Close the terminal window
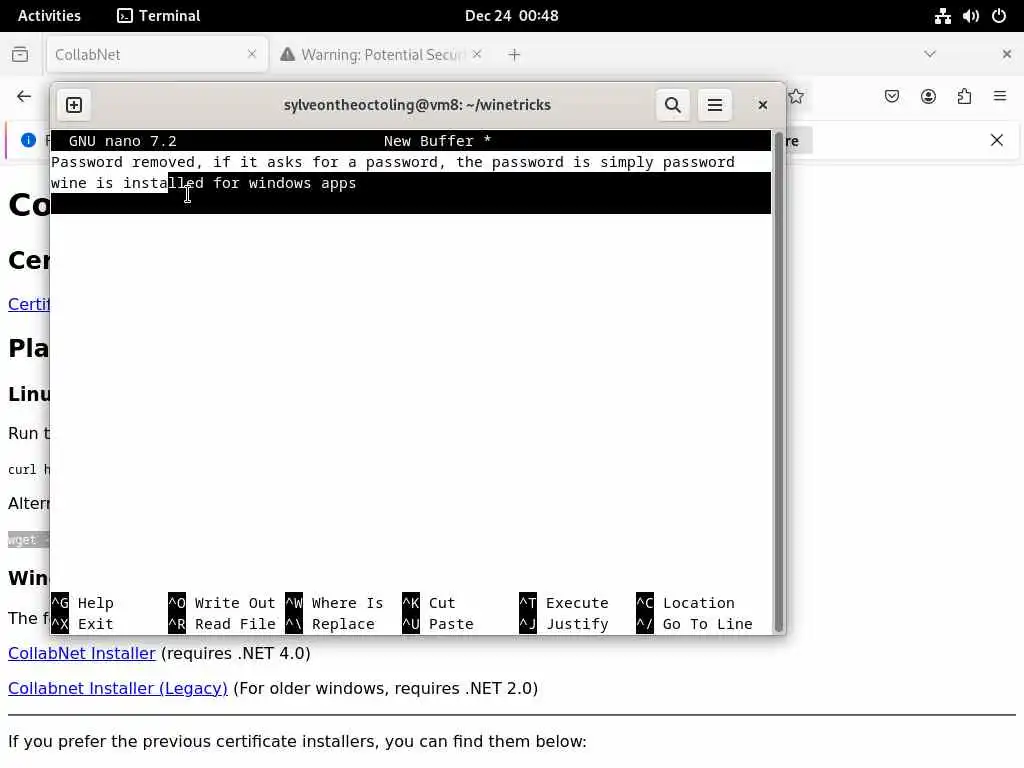This screenshot has width=1024, height=768. tap(762, 105)
